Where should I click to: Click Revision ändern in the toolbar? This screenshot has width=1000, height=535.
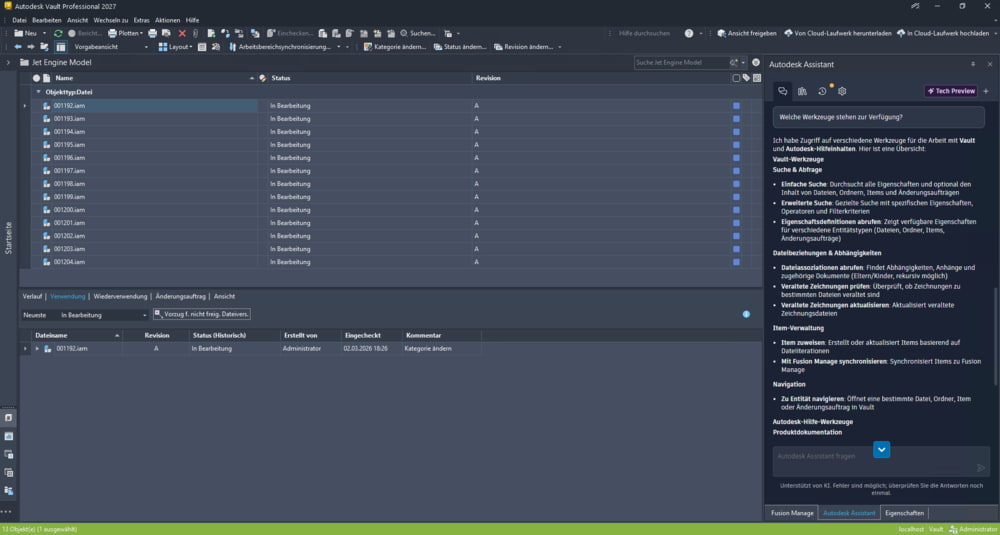click(x=524, y=47)
